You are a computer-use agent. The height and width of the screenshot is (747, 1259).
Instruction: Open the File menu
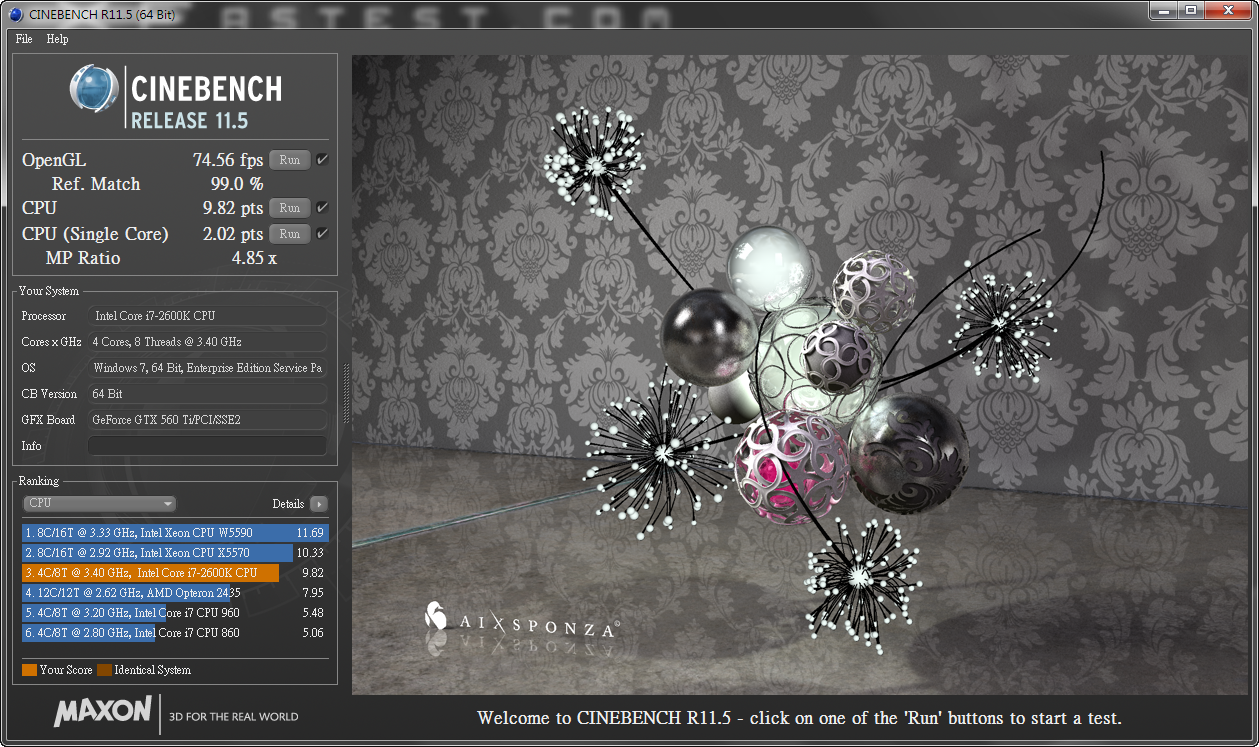[x=24, y=39]
